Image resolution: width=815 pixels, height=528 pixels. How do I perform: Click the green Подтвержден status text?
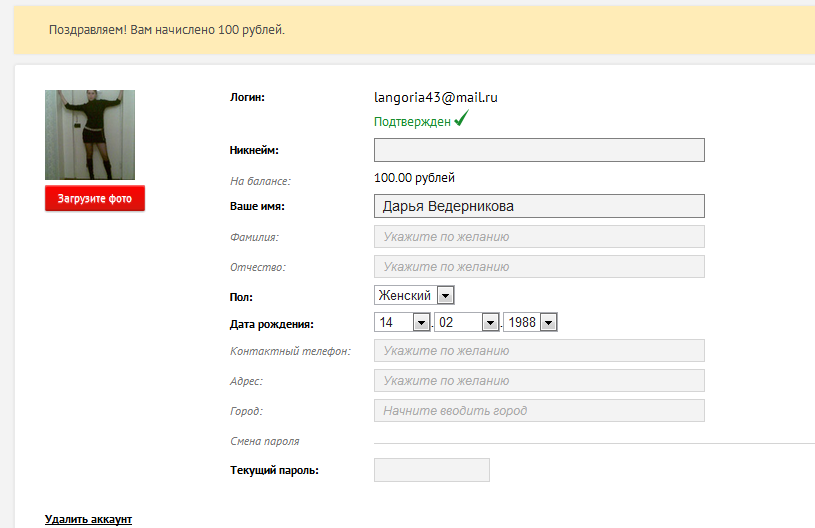(412, 122)
